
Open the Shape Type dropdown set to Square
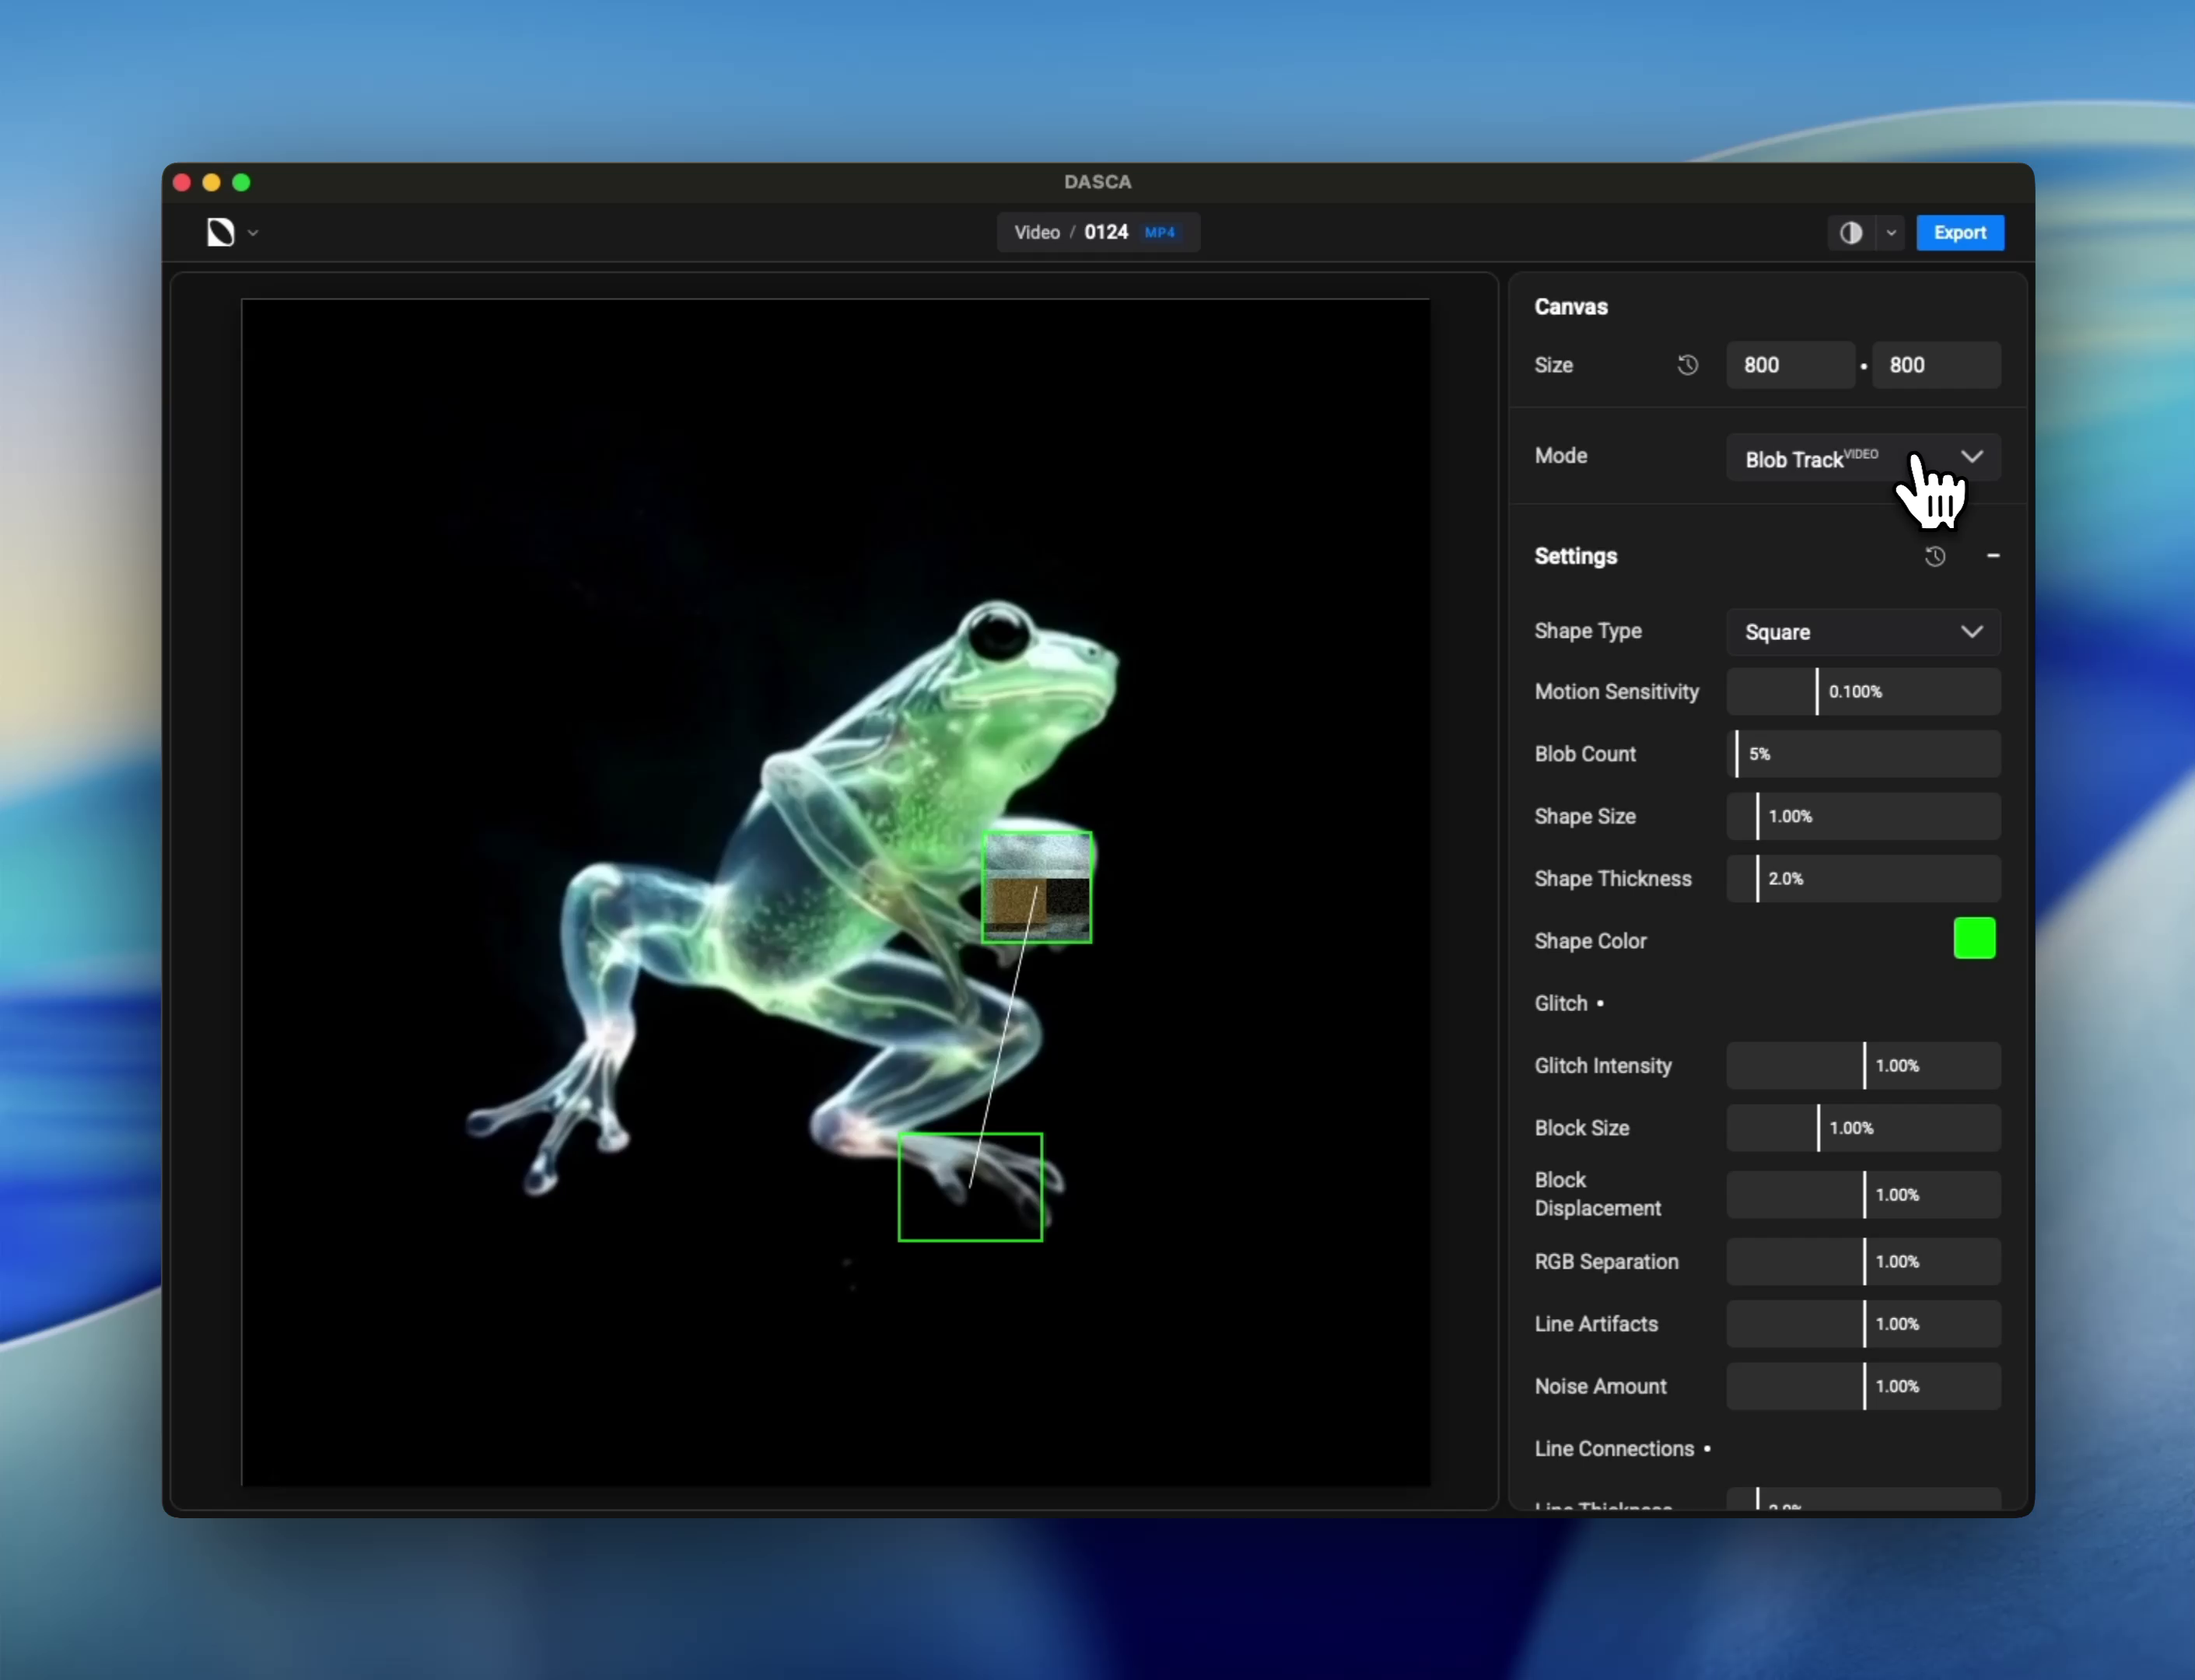pyautogui.click(x=1862, y=632)
